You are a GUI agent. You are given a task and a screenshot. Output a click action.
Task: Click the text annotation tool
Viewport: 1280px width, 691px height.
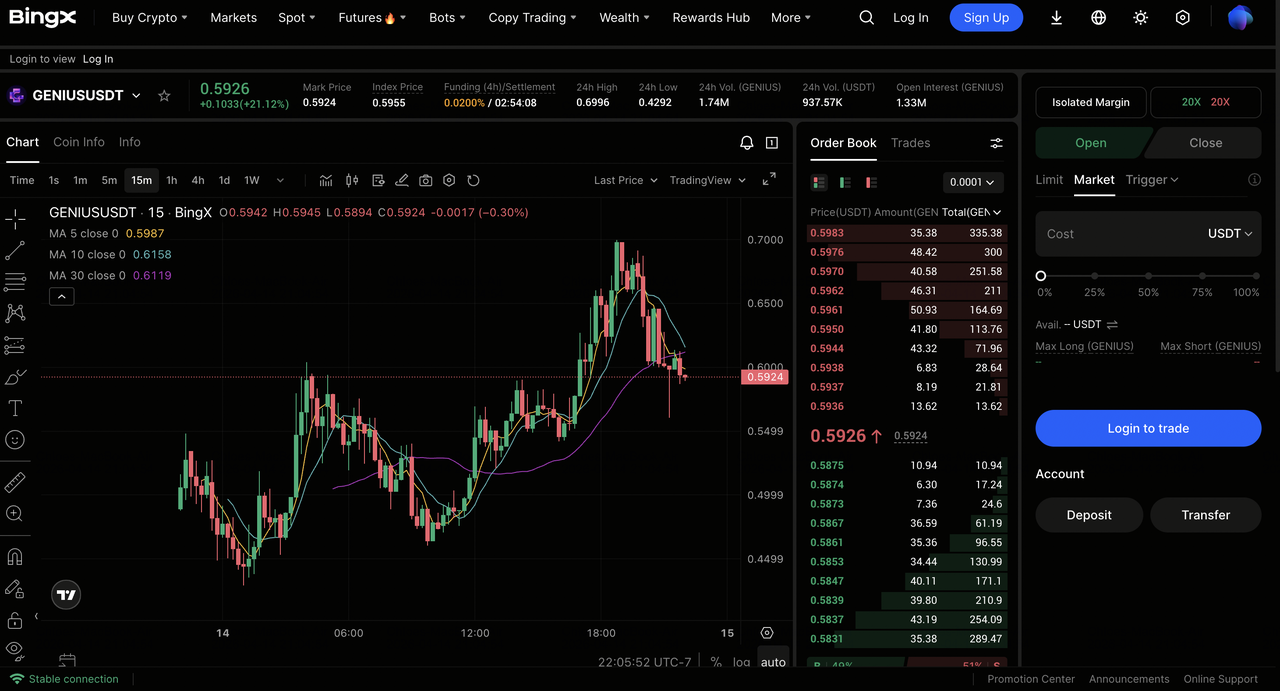[15, 408]
